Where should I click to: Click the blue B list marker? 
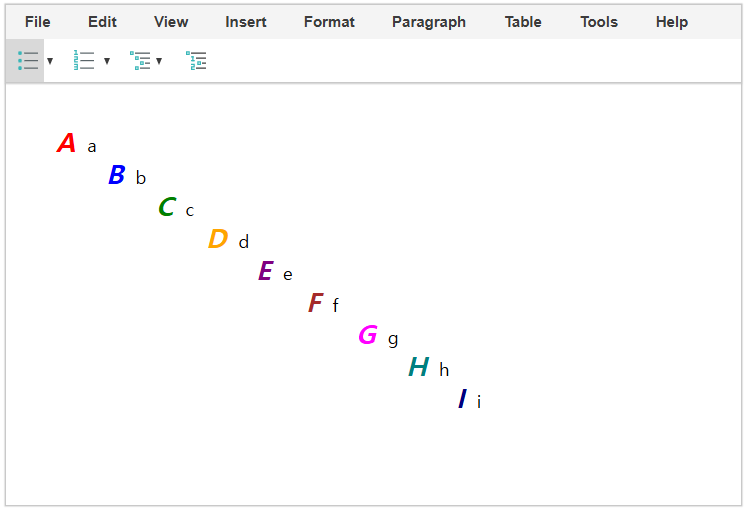(117, 174)
